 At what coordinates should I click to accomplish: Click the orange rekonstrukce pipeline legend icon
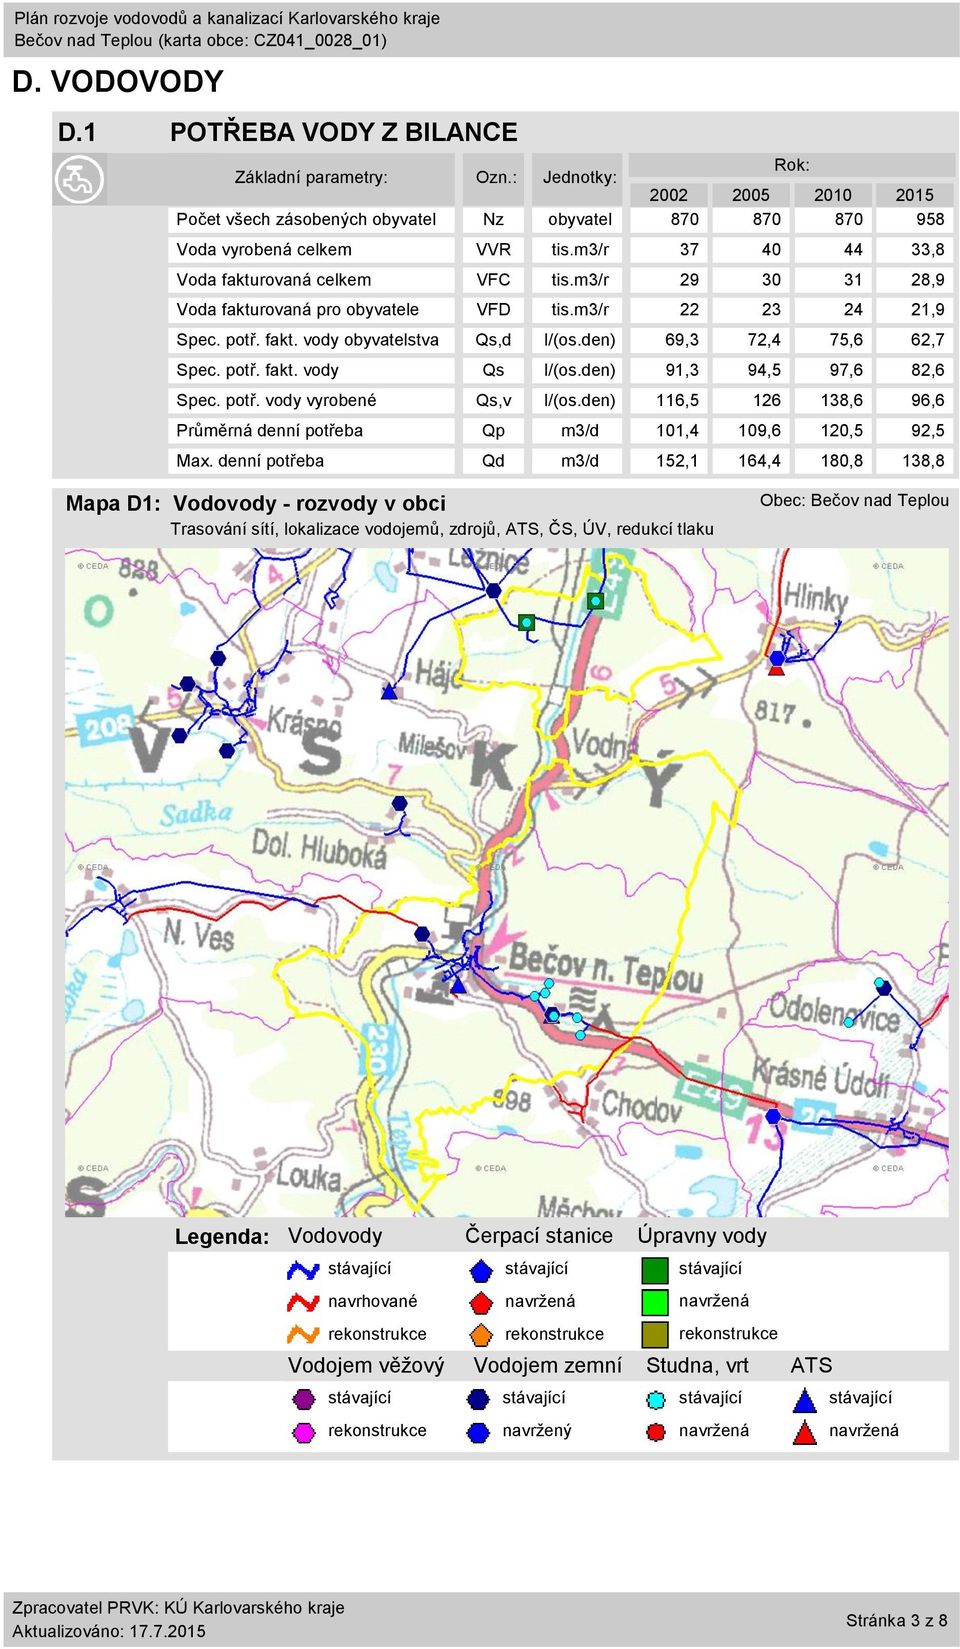(303, 1334)
